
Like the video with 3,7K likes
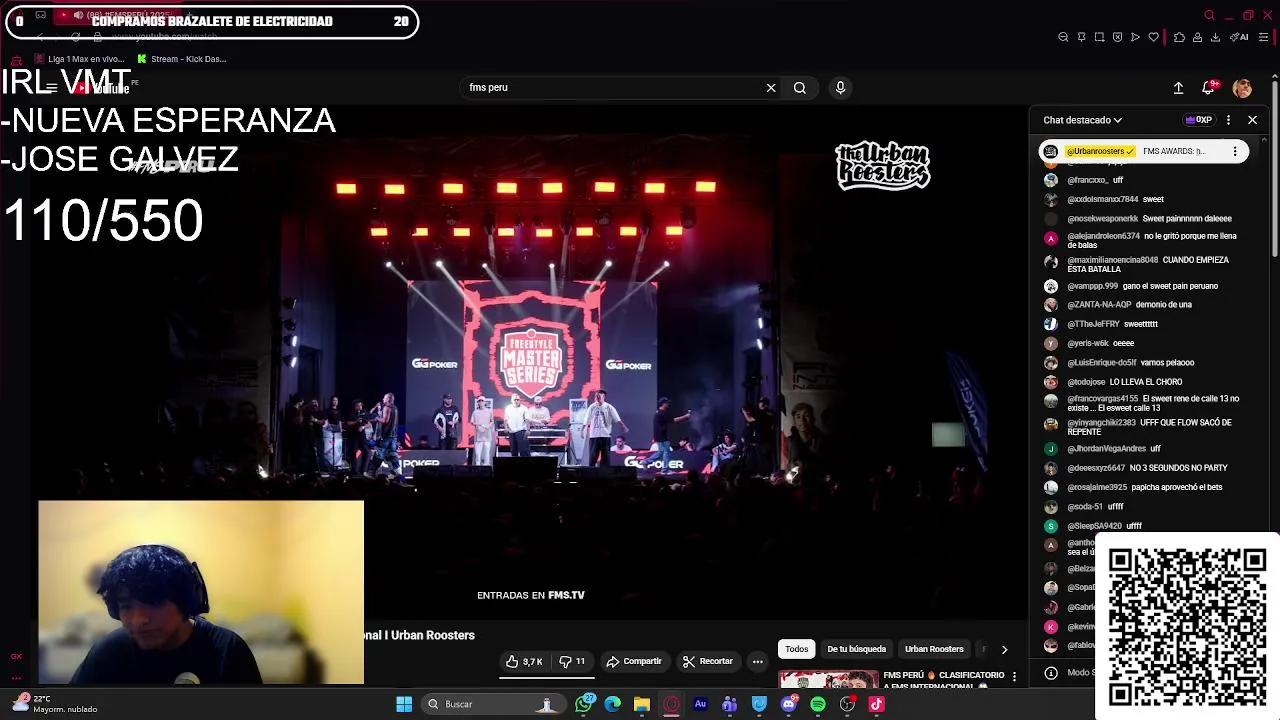524,662
